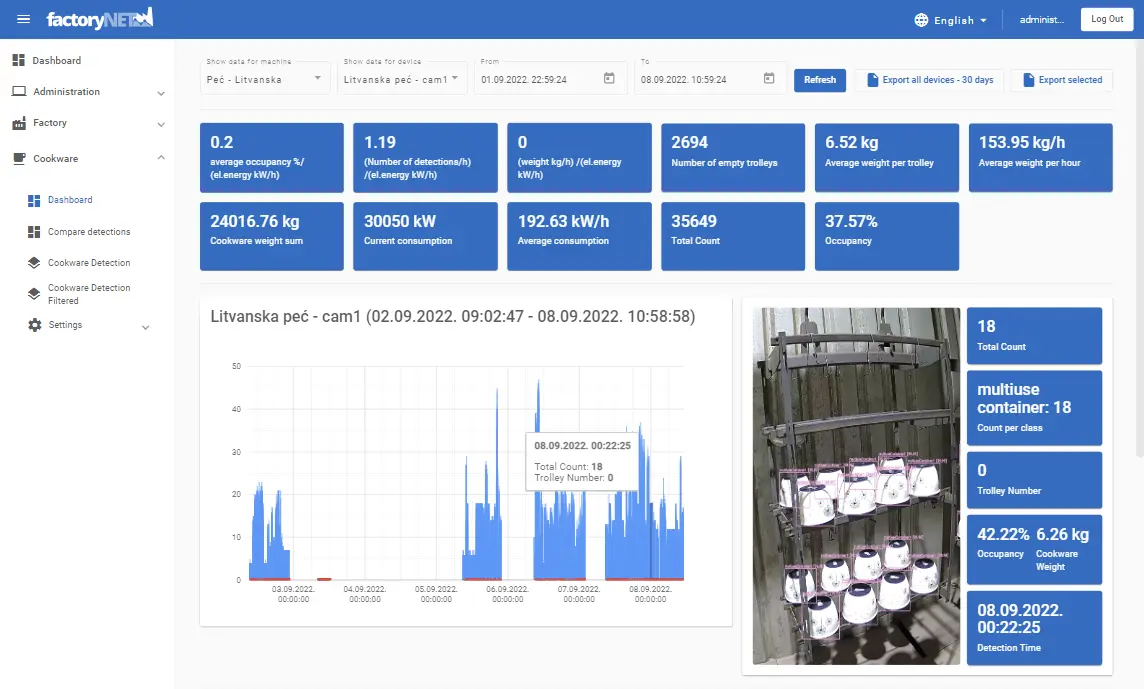The width and height of the screenshot is (1144, 689).
Task: Click the globe language icon
Action: (921, 20)
